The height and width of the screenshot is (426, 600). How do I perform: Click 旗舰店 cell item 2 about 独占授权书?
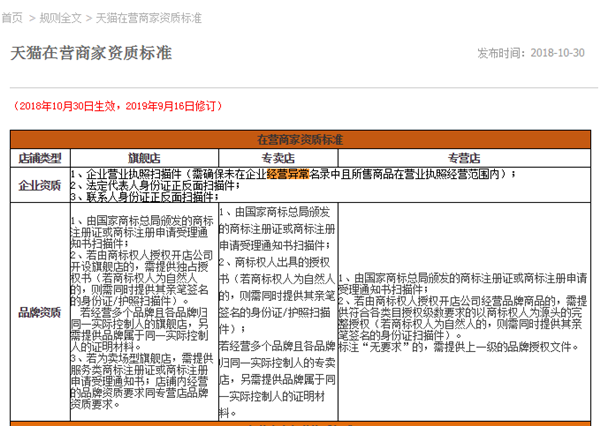click(x=142, y=278)
